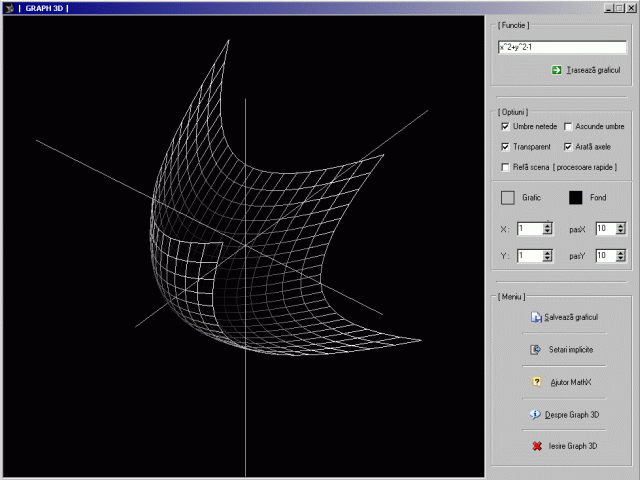Click the Setari implicite icon
Viewport: 640px width, 480px height.
(x=536, y=350)
